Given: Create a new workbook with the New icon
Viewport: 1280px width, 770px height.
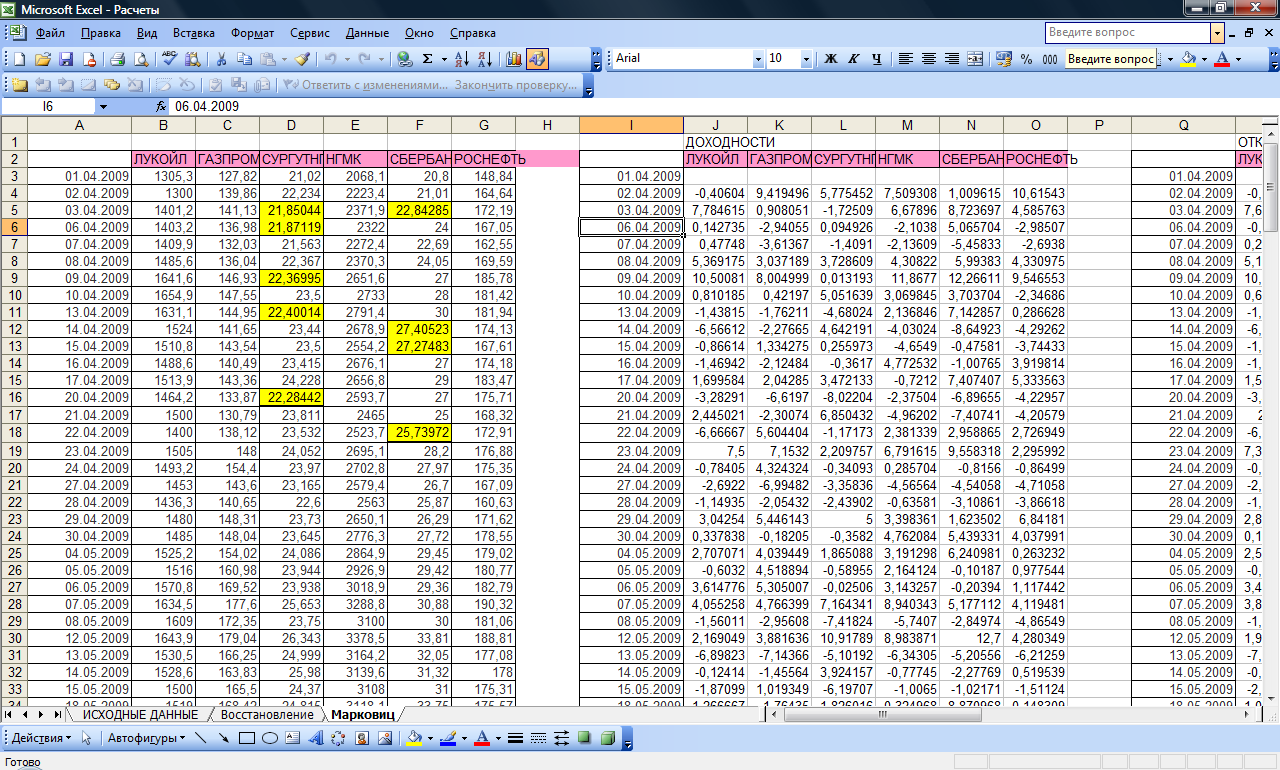Looking at the screenshot, I should tap(19, 59).
